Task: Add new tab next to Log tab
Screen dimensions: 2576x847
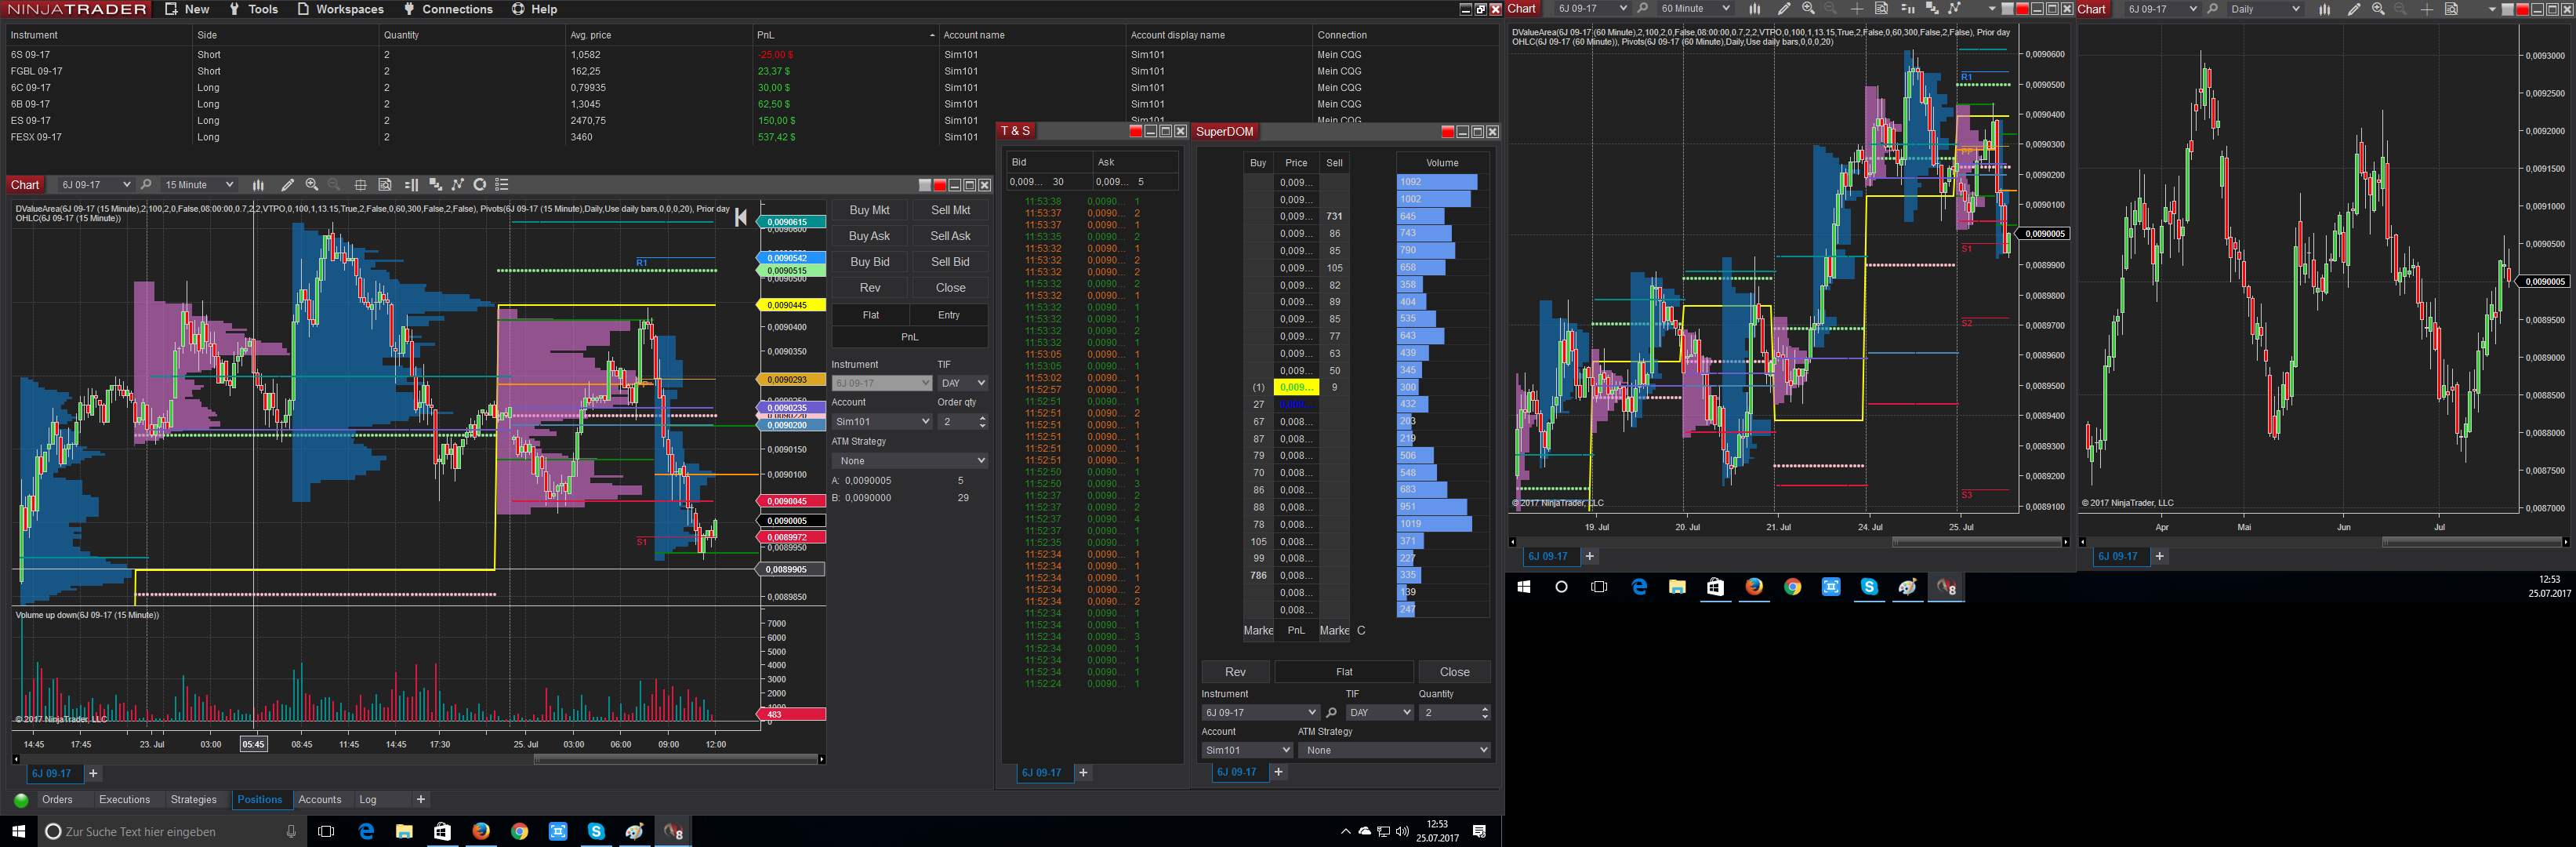Action: tap(421, 800)
